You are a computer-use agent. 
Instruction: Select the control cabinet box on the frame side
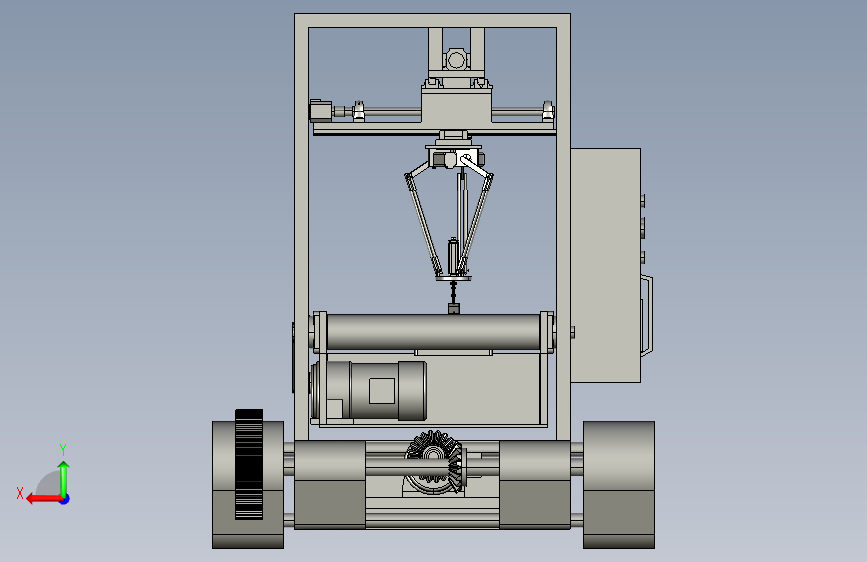(605, 266)
